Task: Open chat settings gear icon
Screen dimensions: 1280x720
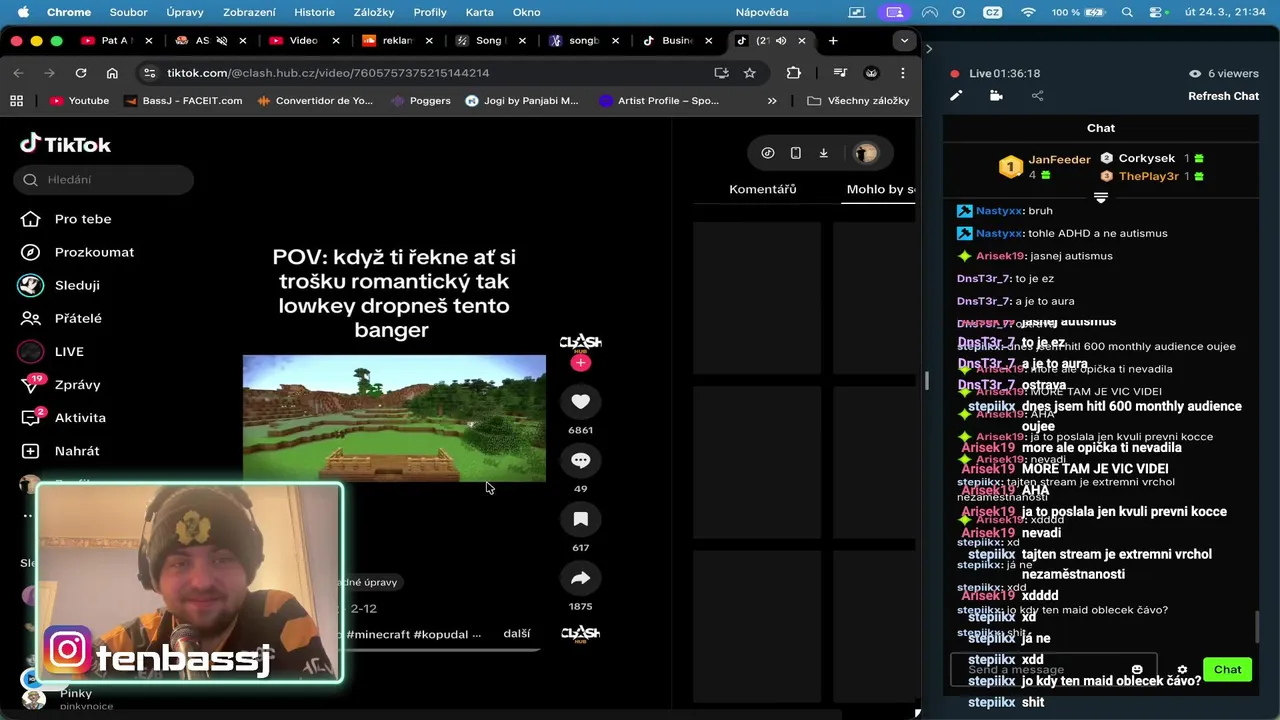Action: pos(1182,670)
